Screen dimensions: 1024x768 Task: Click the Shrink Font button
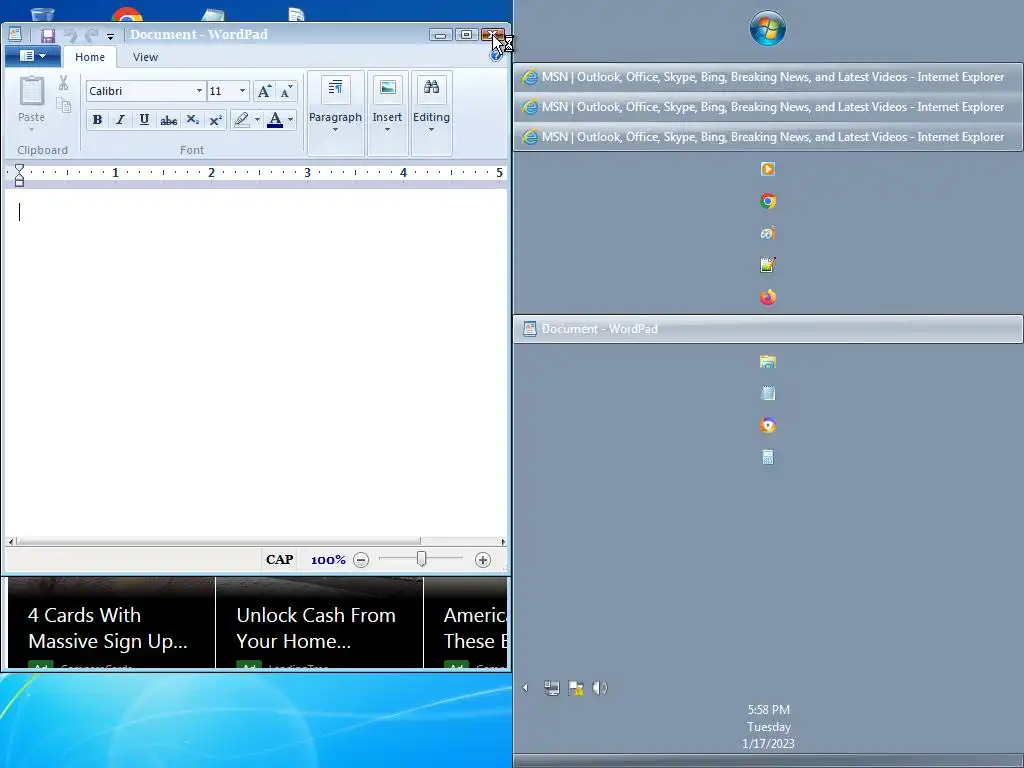coord(286,91)
